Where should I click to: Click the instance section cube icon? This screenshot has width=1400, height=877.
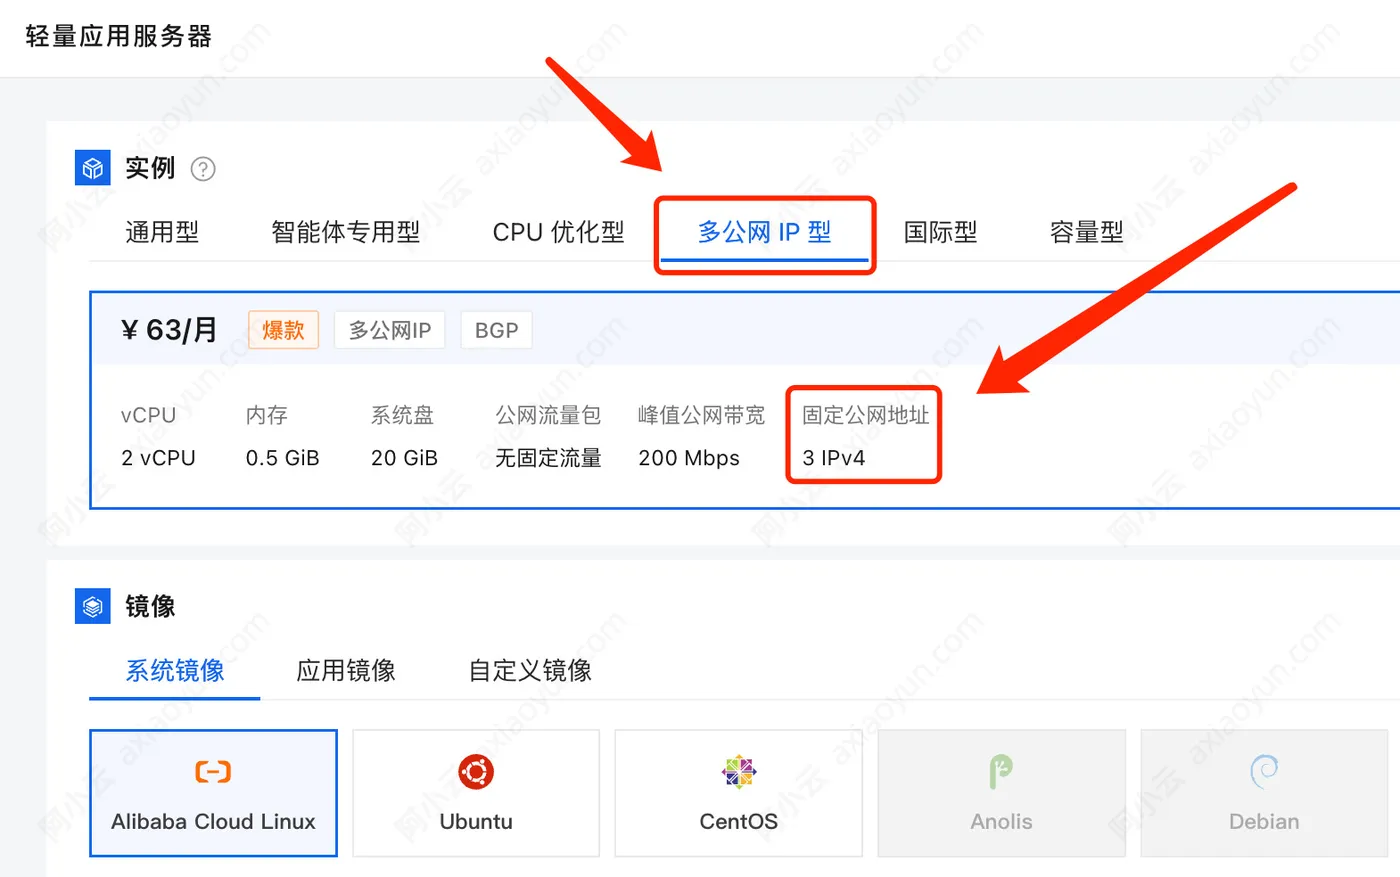(x=93, y=168)
